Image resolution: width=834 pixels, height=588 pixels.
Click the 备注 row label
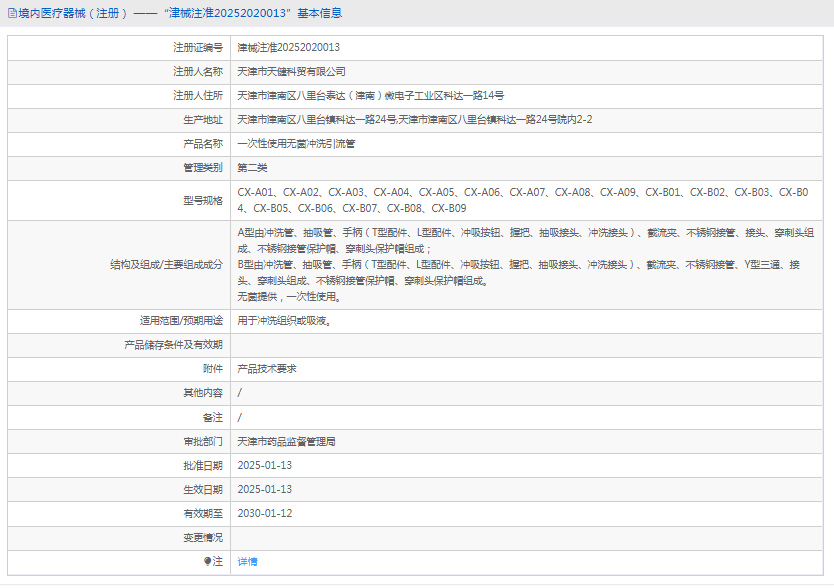pos(213,418)
